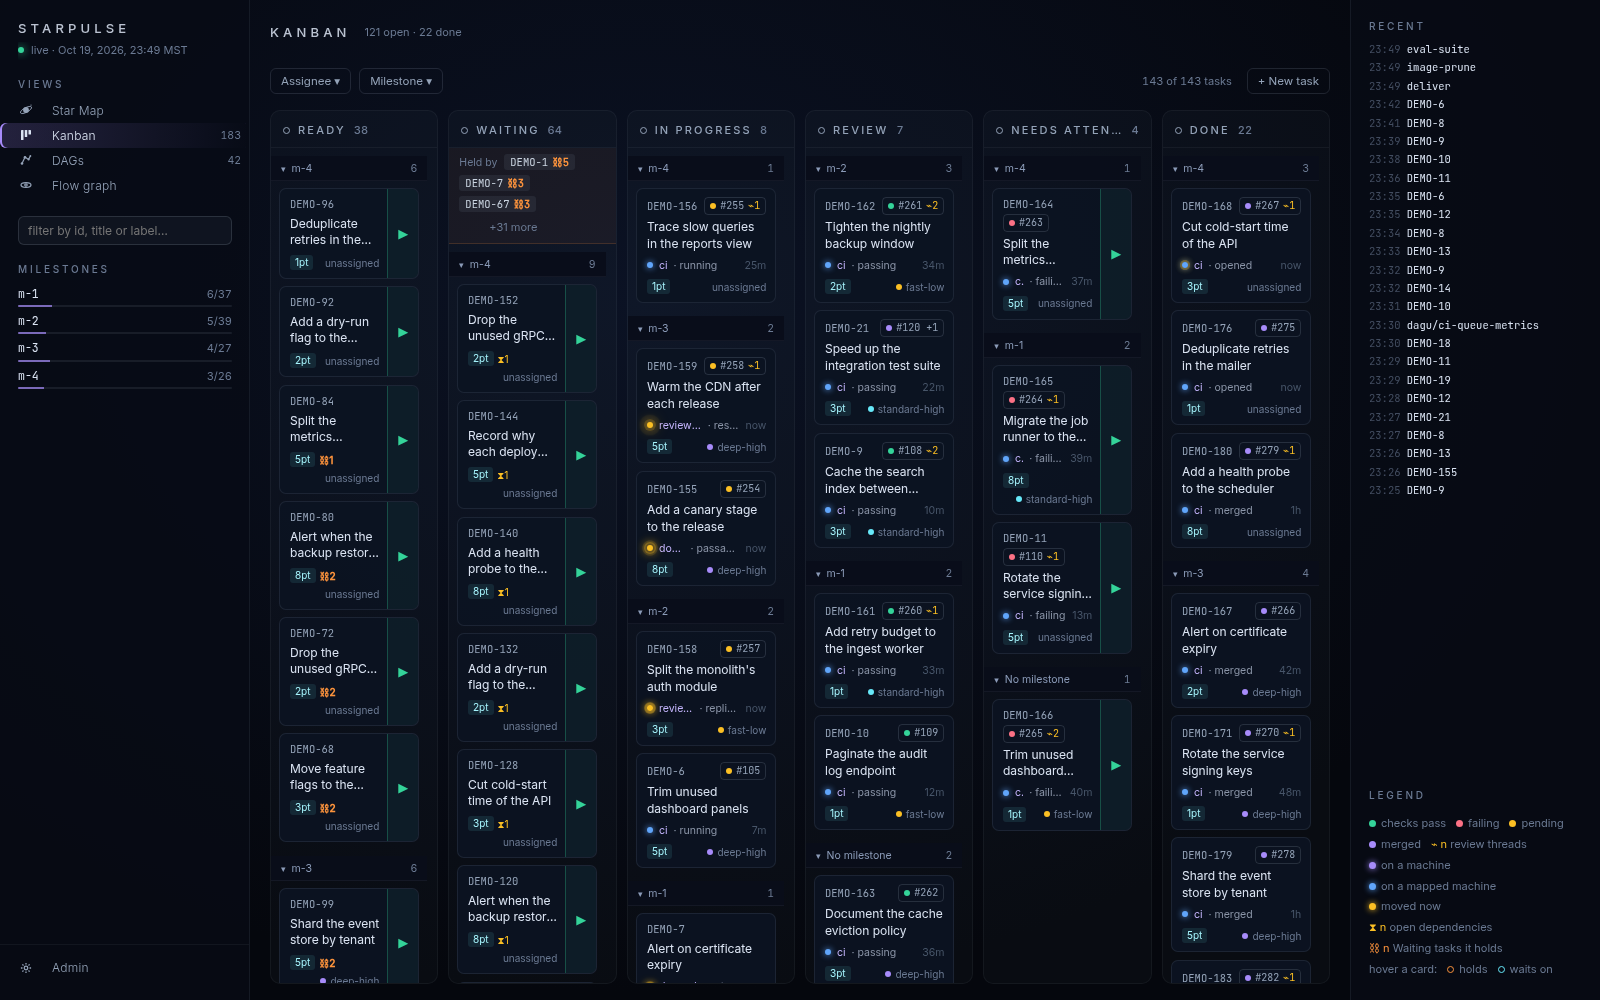Click the play arrow on DEMO-140

[581, 572]
